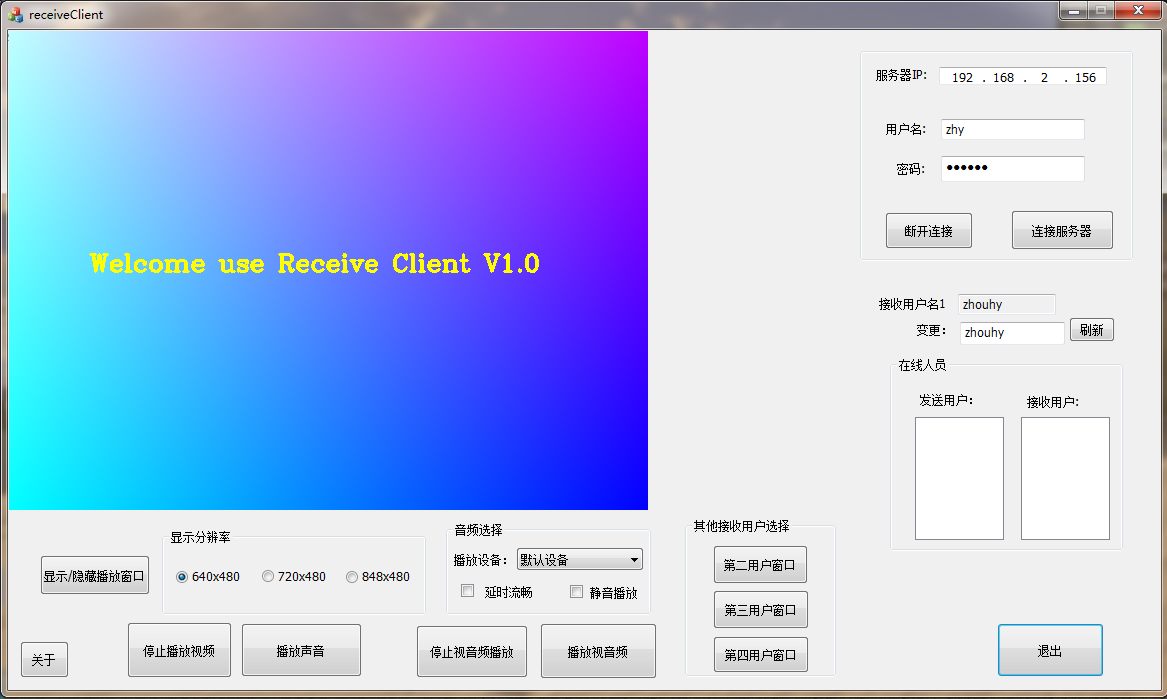1167x699 pixels.
Task: Click the 退出 exit button
Action: [1049, 651]
